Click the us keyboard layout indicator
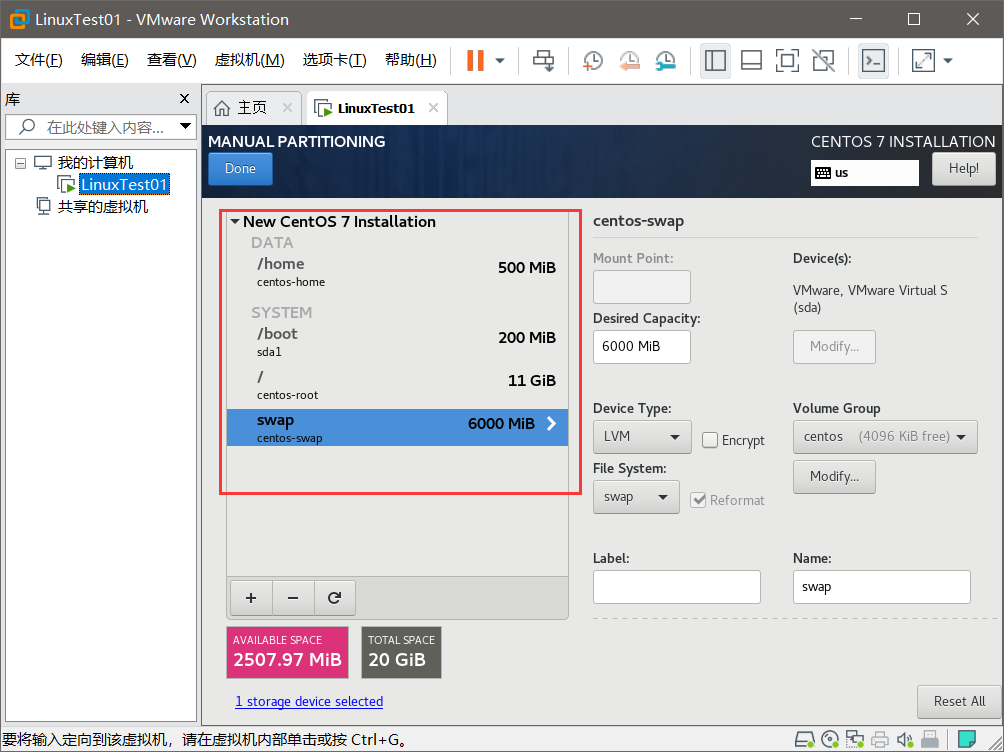 (x=864, y=173)
